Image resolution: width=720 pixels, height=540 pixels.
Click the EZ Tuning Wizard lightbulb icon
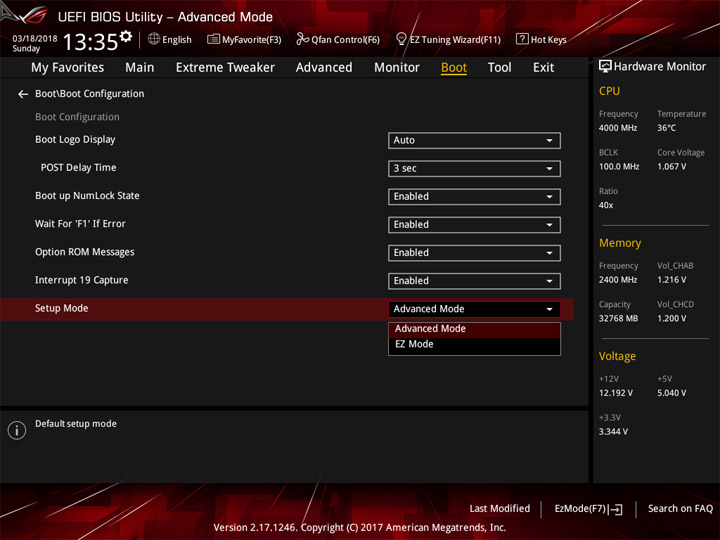point(401,39)
